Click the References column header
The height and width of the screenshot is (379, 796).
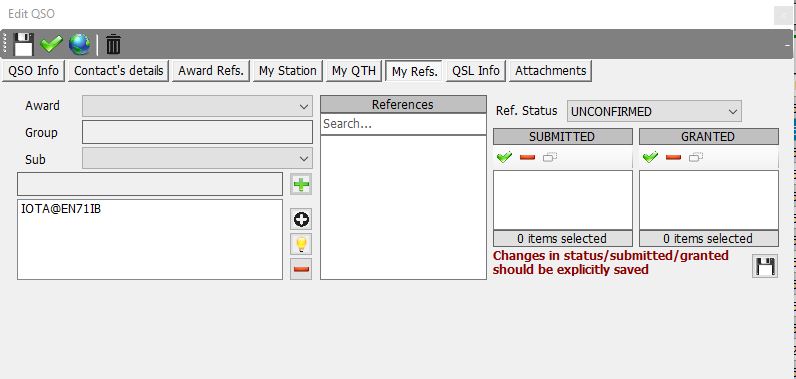(x=403, y=105)
